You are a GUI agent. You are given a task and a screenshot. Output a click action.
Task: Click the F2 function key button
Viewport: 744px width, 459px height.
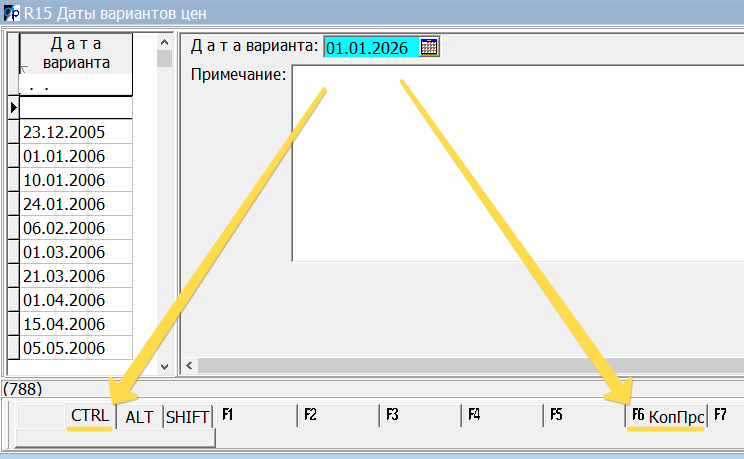pos(338,415)
